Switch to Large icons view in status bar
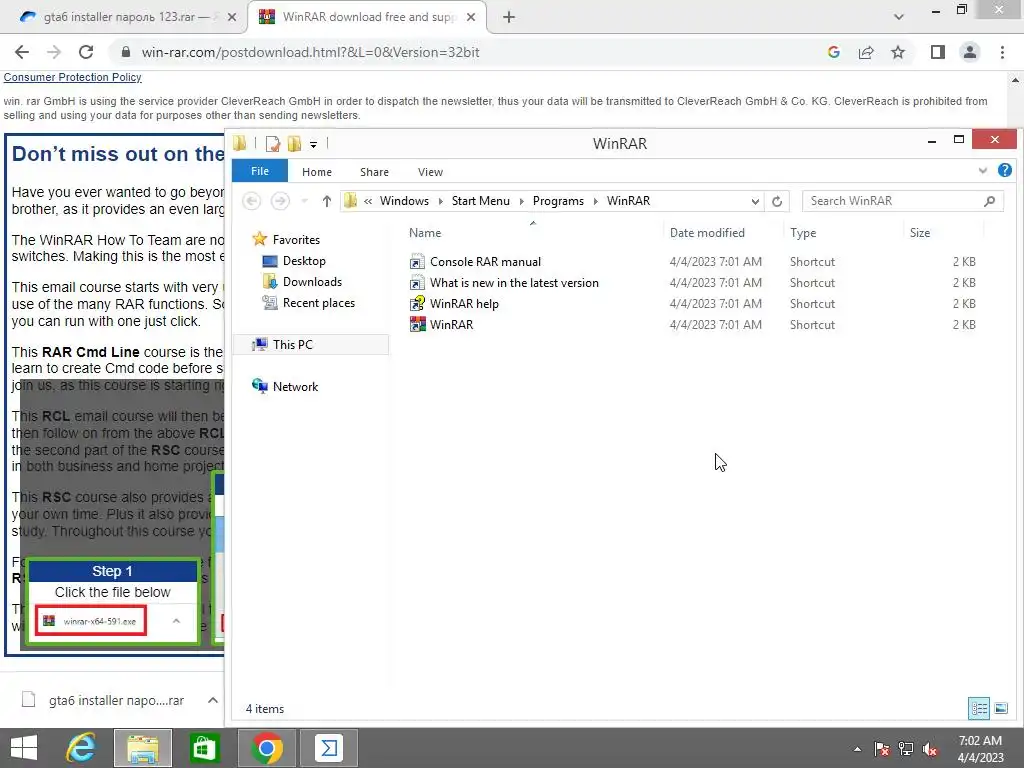 click(x=1000, y=709)
